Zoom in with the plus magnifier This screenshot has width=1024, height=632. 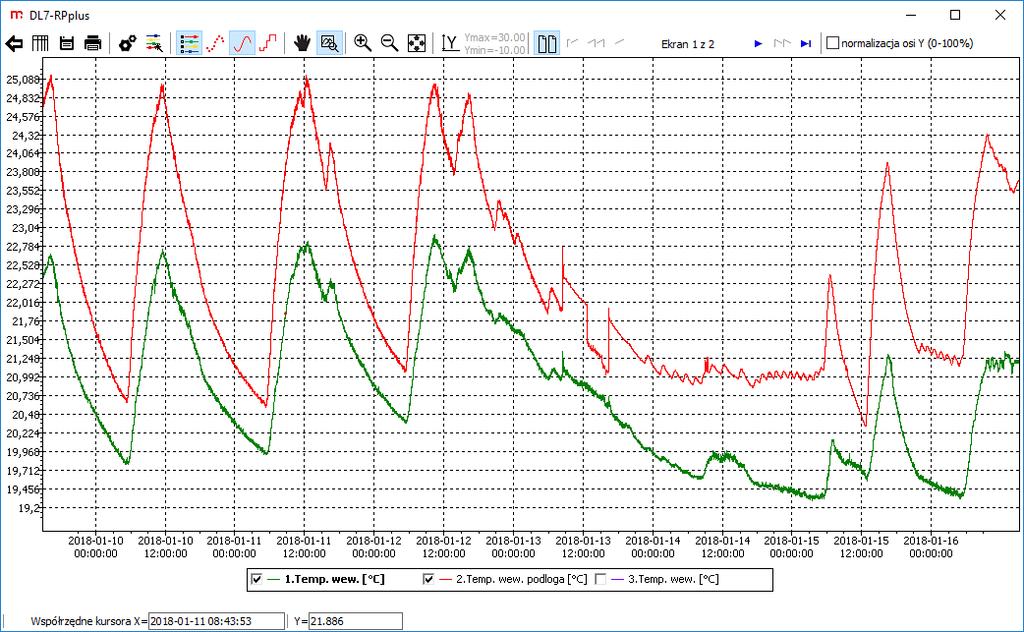point(362,44)
